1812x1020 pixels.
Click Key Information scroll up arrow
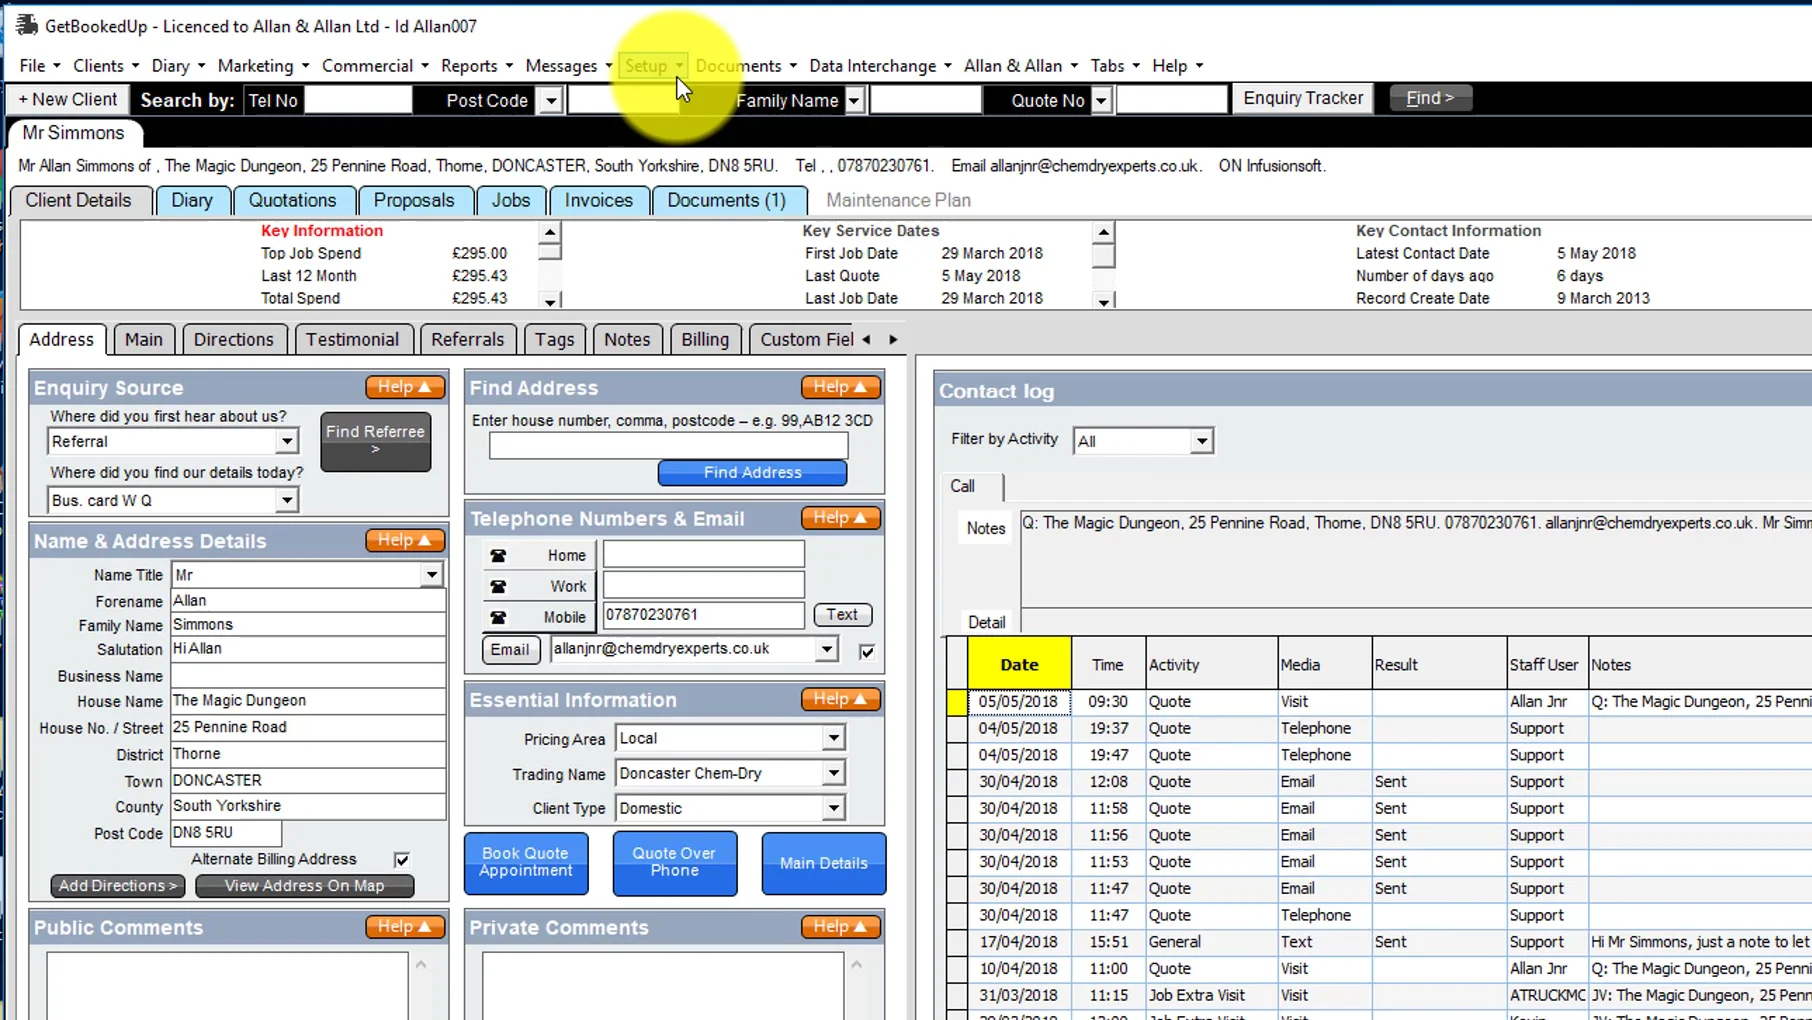click(x=549, y=232)
